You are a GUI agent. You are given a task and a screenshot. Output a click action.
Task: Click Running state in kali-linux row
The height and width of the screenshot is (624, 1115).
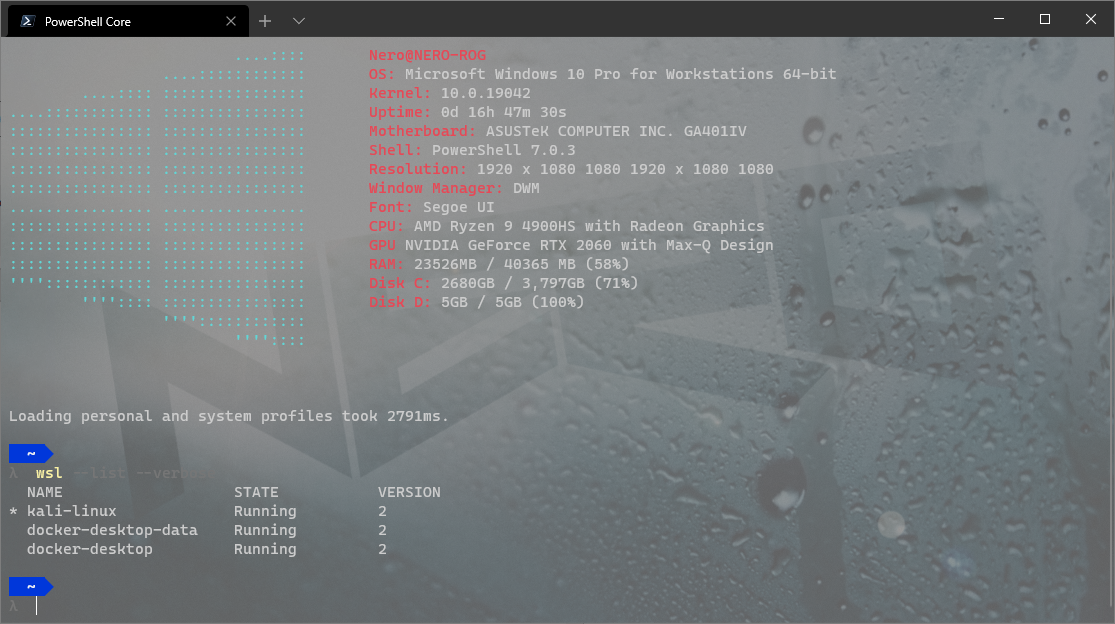click(x=265, y=511)
